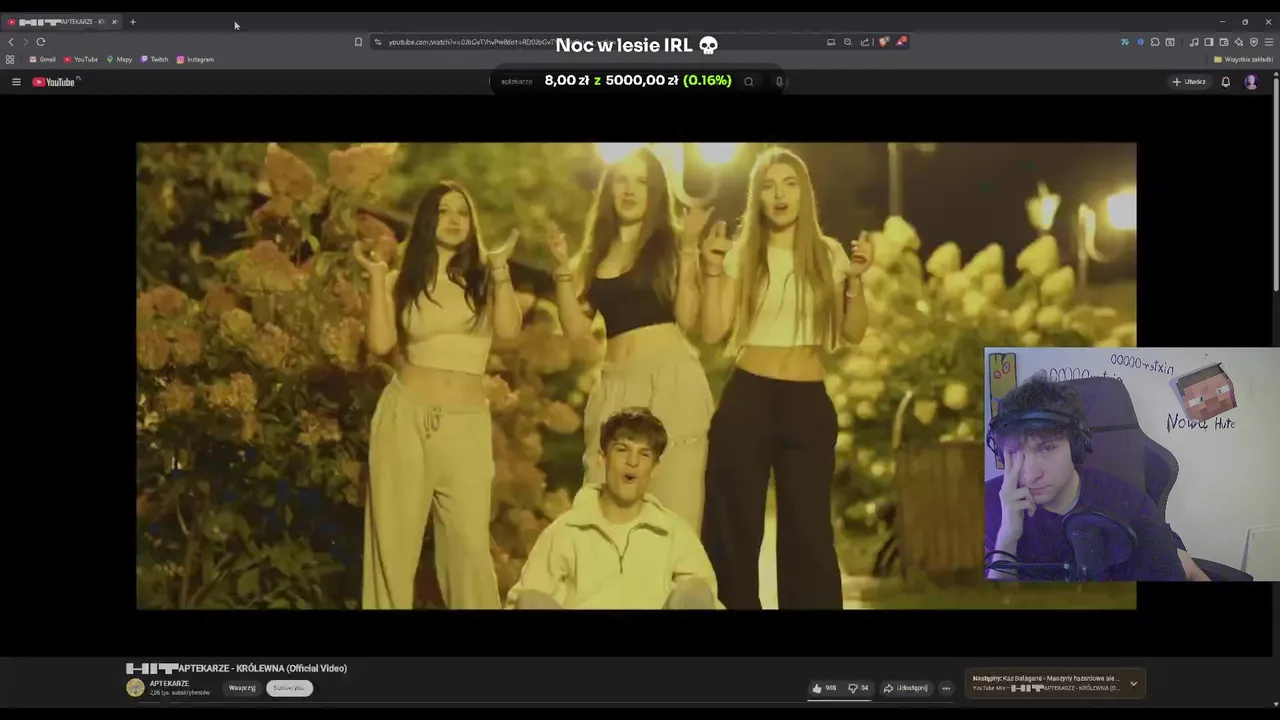Image resolution: width=1280 pixels, height=720 pixels.
Task: Focus the youtube.com address bar
Action: point(600,42)
